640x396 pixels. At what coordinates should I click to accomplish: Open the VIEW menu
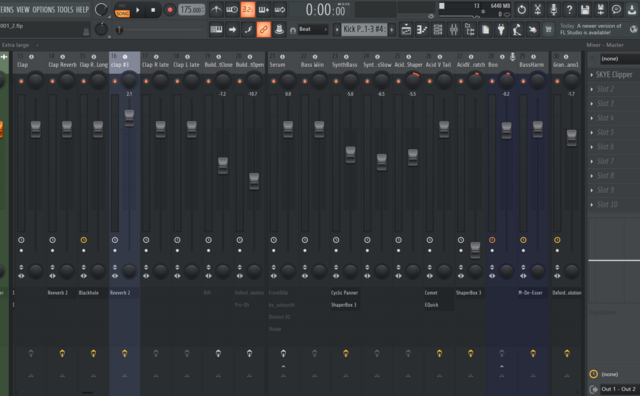[x=23, y=9]
